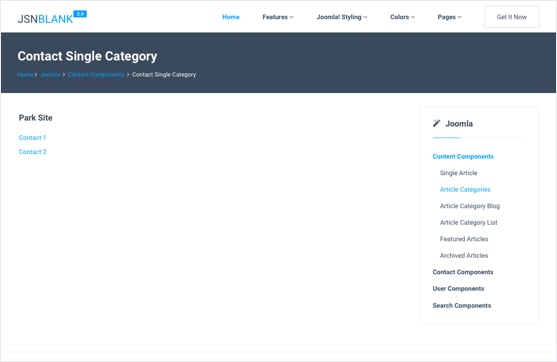Click the JSN Blank logo

52,17
